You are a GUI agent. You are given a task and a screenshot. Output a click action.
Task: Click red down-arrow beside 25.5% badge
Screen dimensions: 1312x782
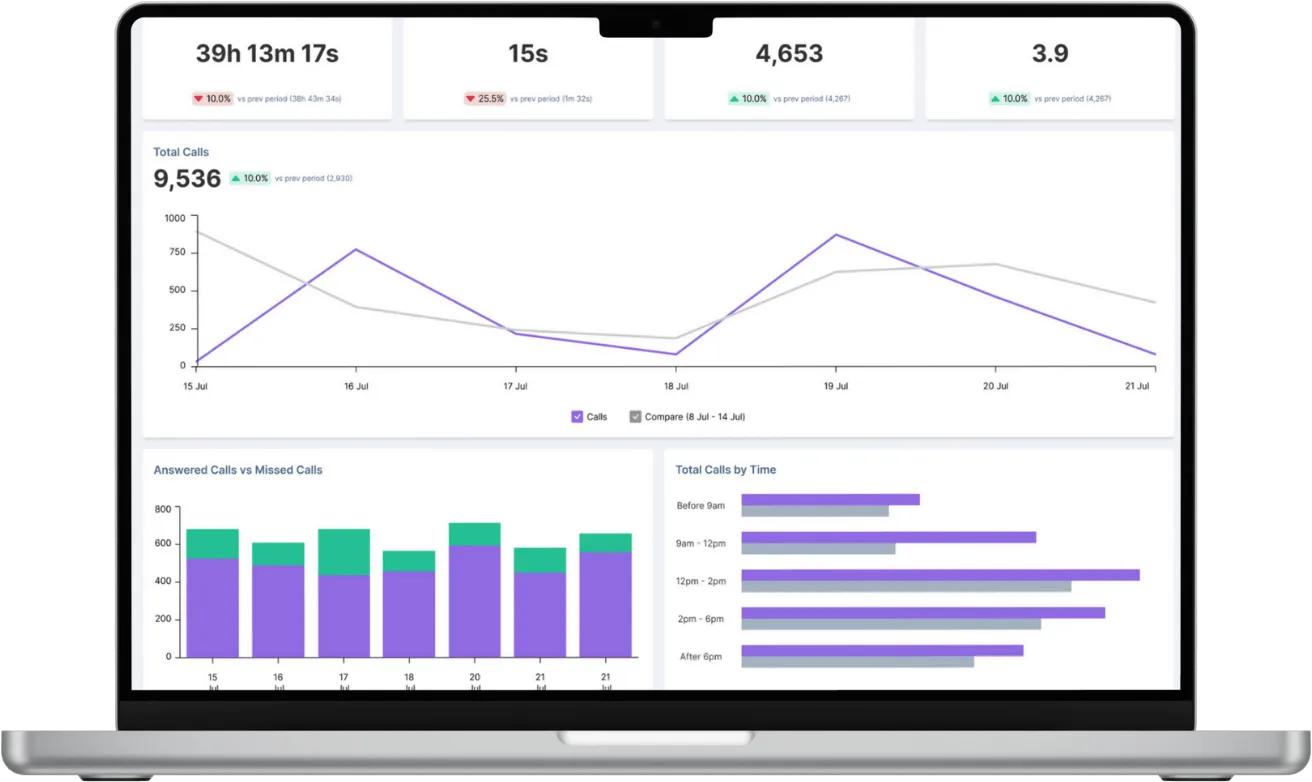[470, 99]
